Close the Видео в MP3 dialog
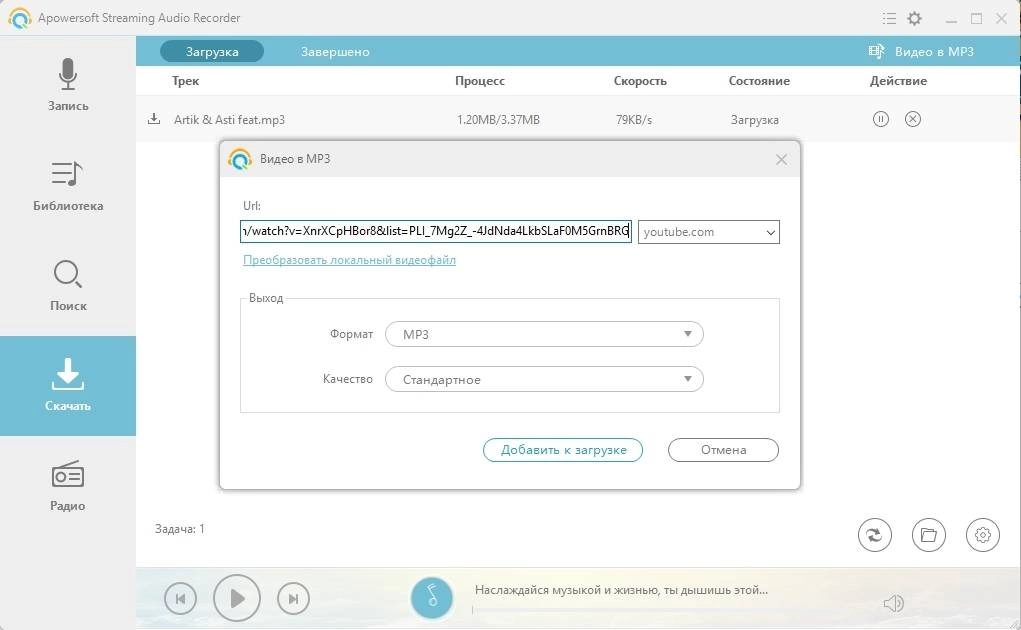The width and height of the screenshot is (1021, 630). [x=781, y=159]
